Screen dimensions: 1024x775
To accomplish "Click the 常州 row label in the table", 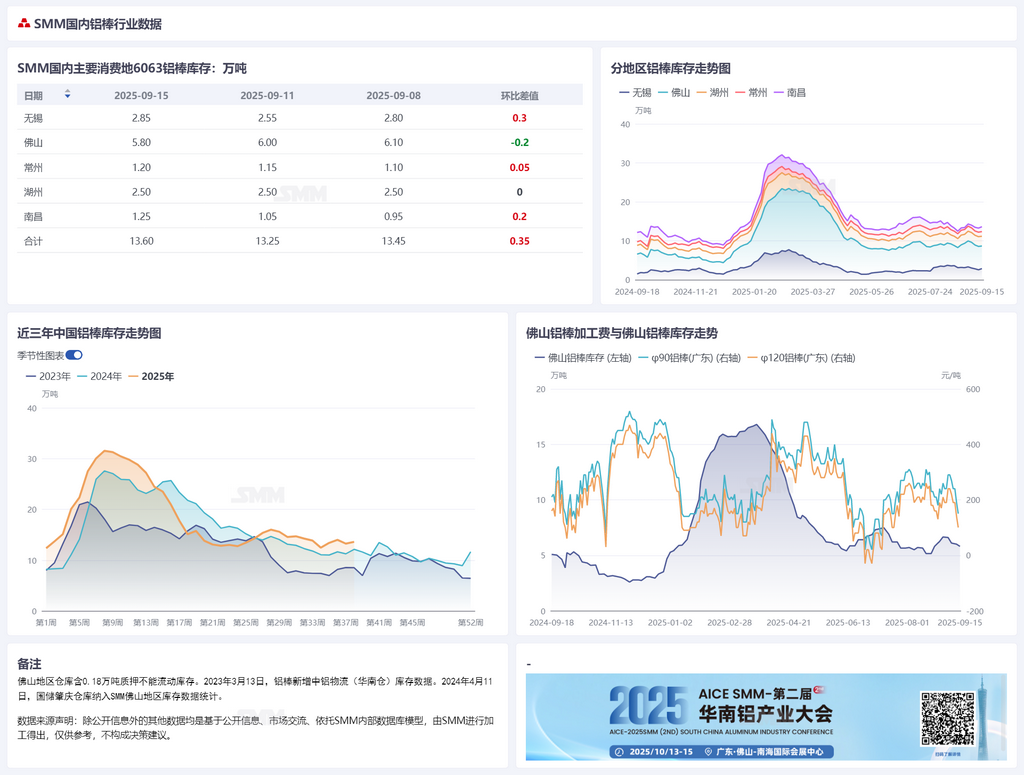I will (33, 167).
